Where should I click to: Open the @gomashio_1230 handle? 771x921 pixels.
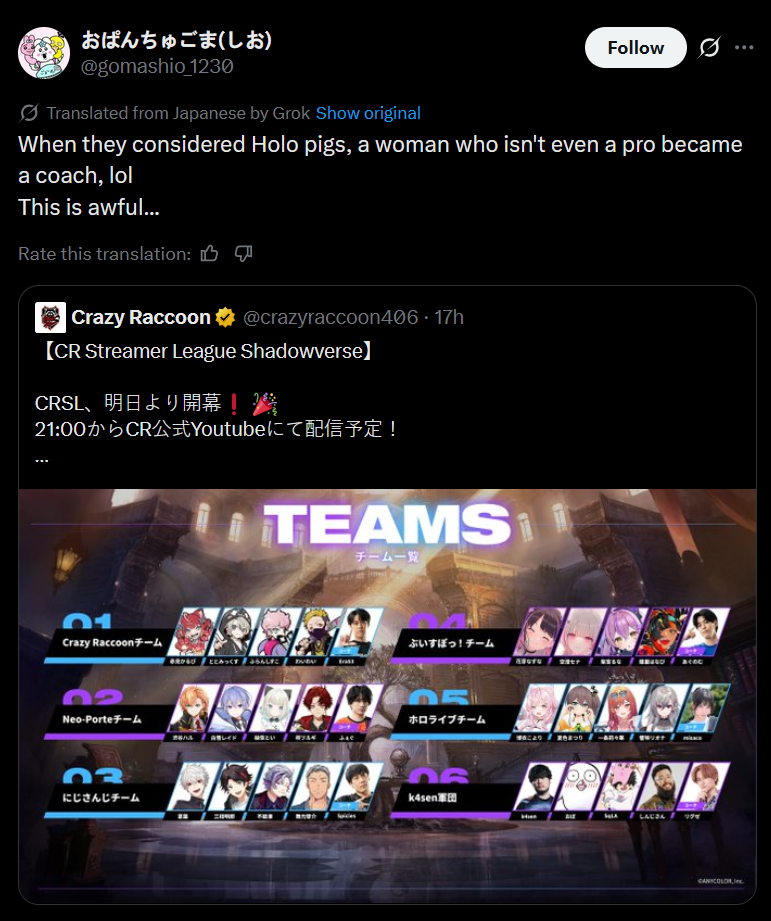[x=157, y=66]
